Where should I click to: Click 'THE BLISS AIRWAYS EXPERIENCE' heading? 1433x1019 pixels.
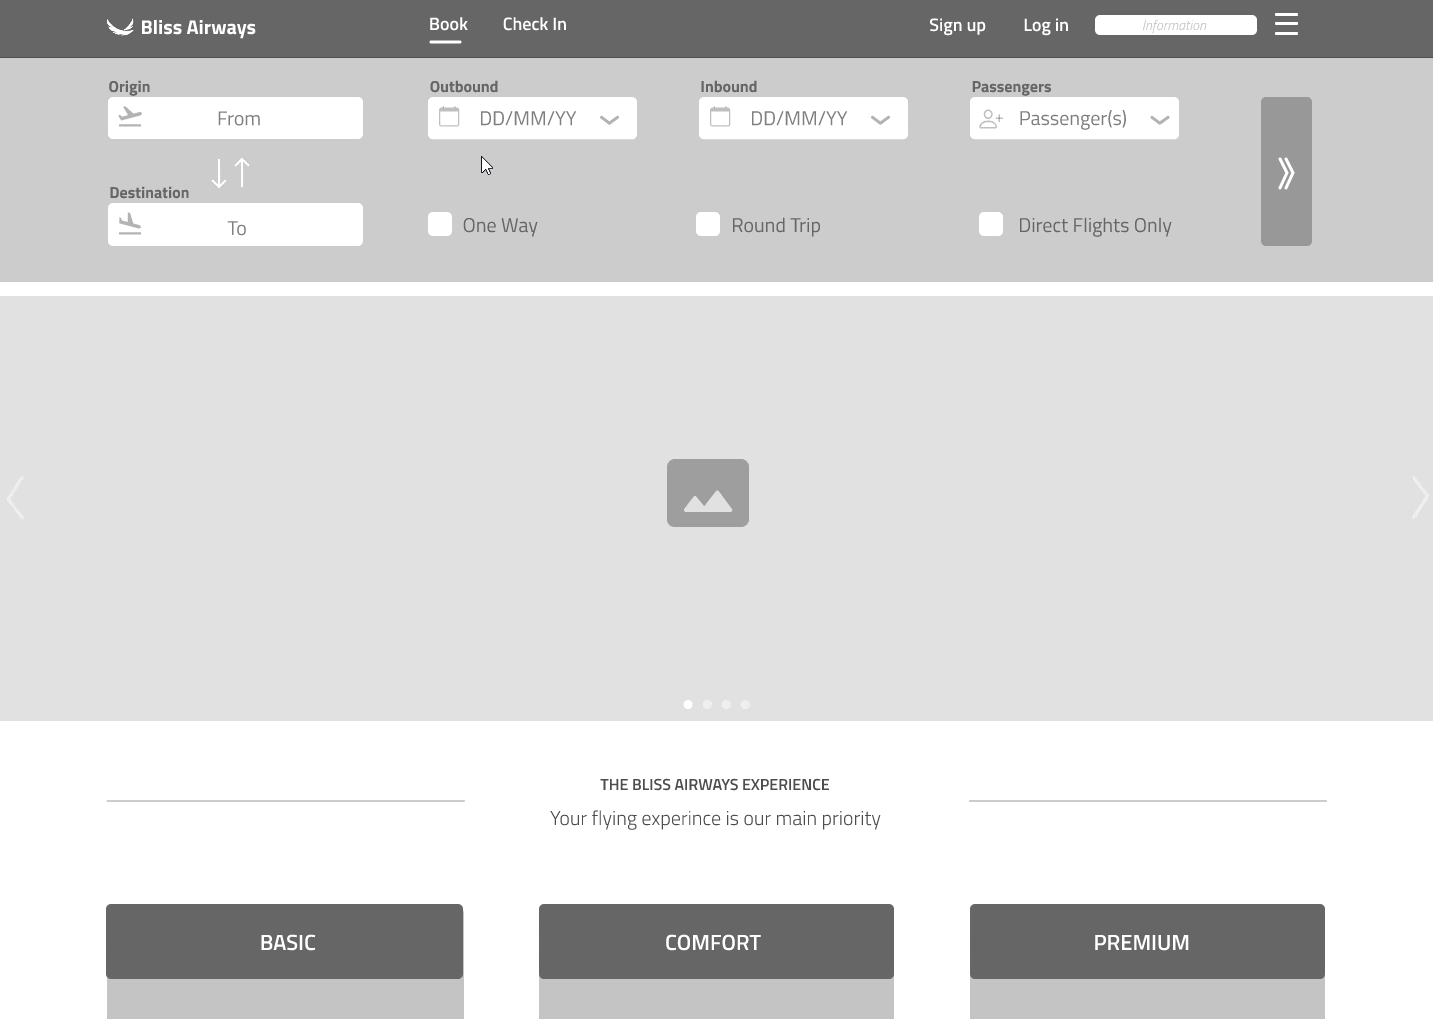[x=715, y=784]
